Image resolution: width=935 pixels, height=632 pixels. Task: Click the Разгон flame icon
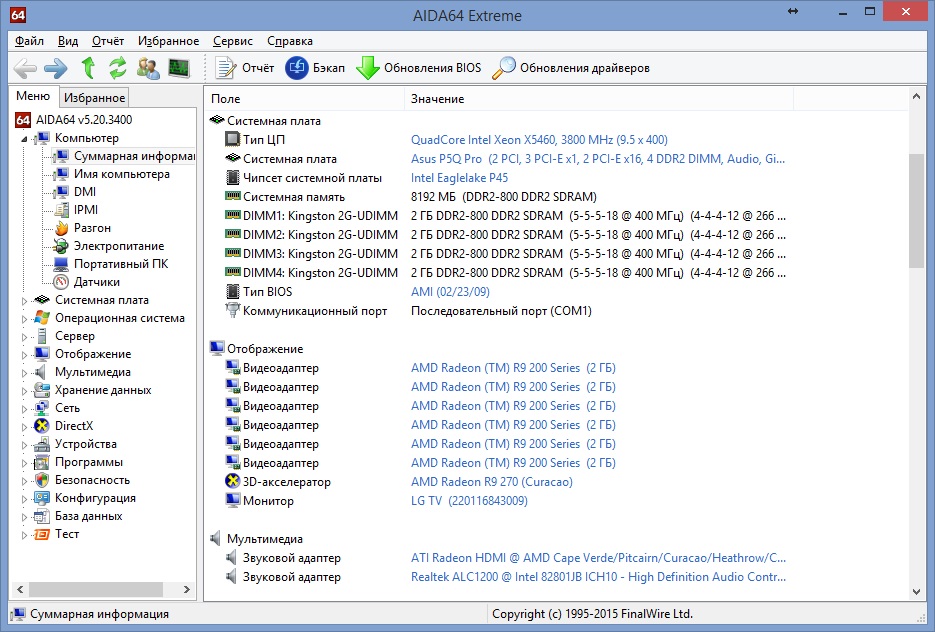coord(61,228)
